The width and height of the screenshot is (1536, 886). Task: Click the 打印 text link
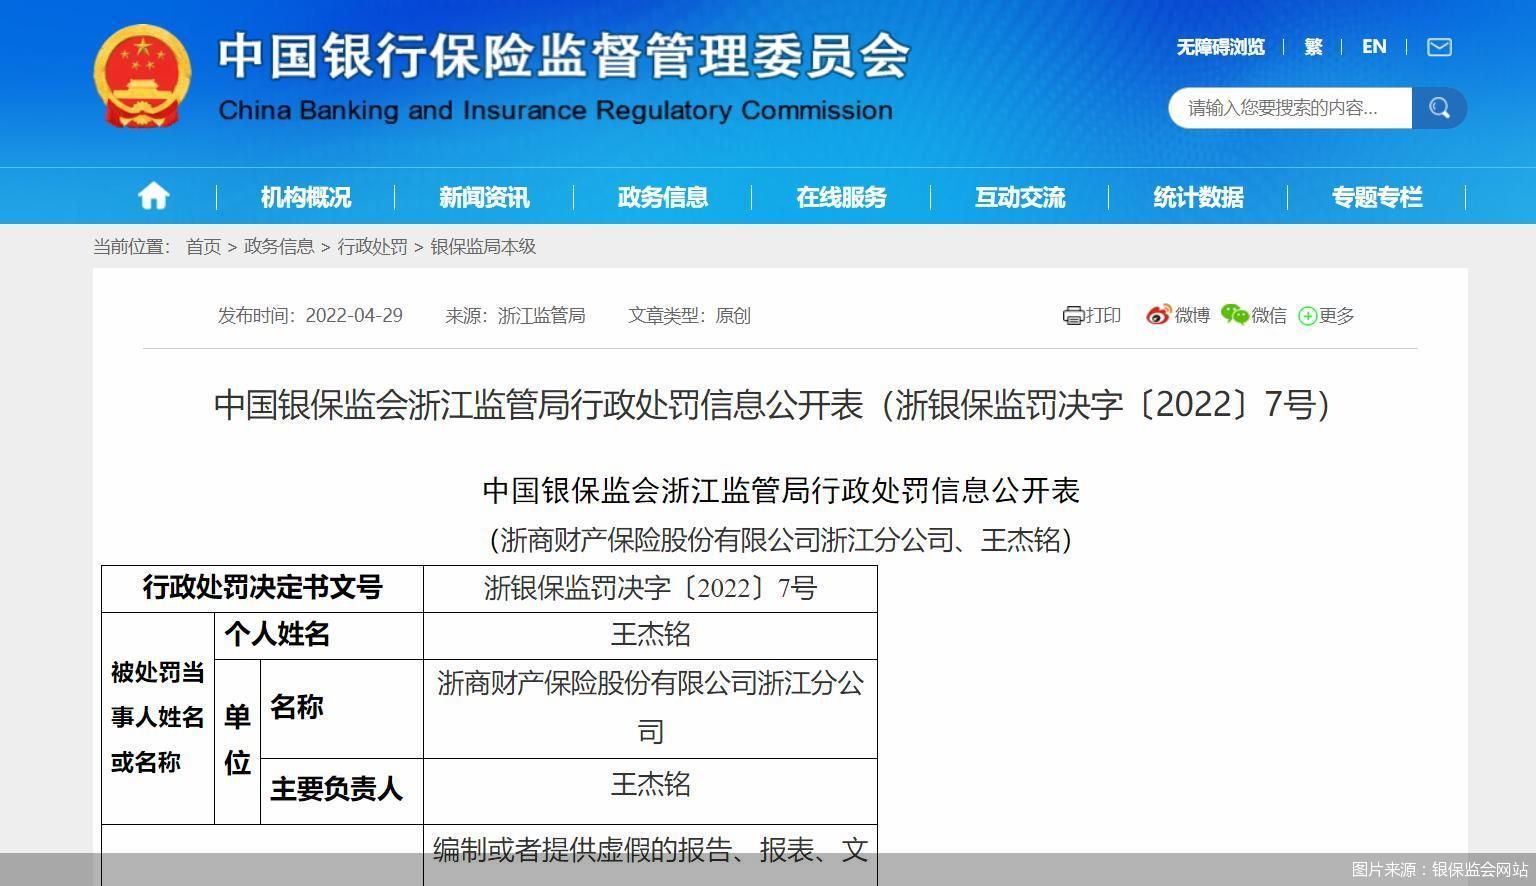[x=1103, y=316]
